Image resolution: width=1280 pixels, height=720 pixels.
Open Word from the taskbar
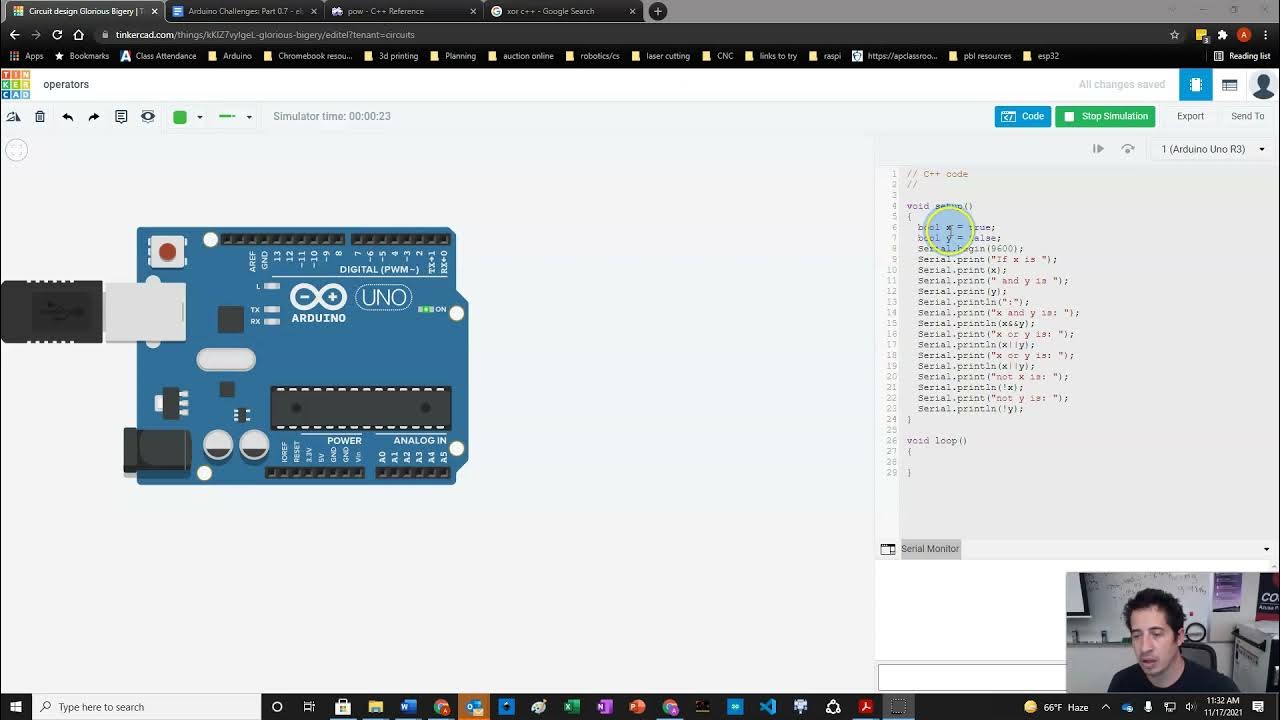tap(408, 707)
